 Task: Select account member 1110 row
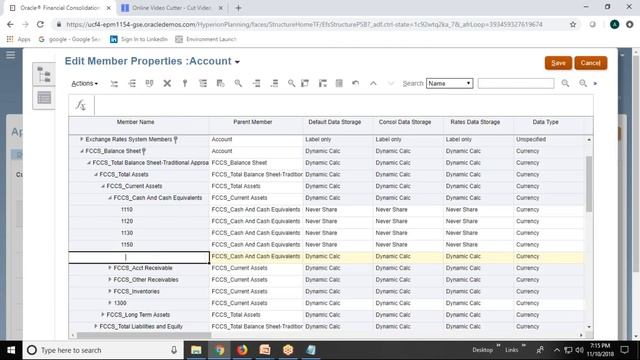pos(127,209)
